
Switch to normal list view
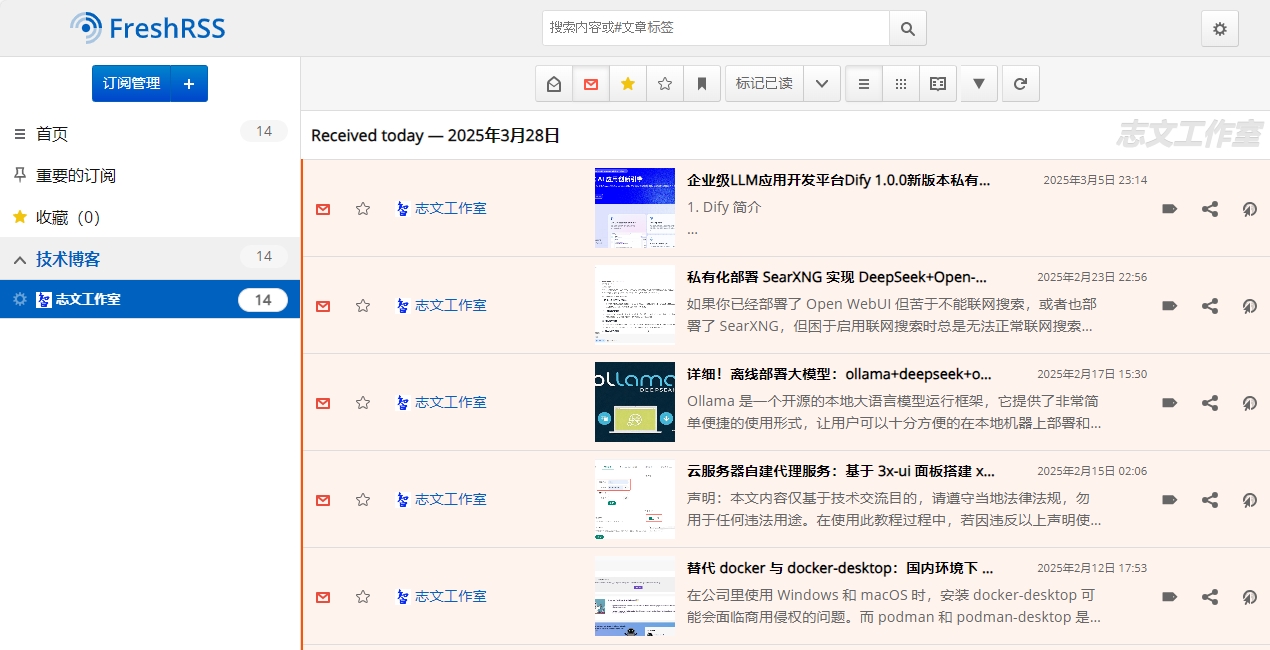864,84
